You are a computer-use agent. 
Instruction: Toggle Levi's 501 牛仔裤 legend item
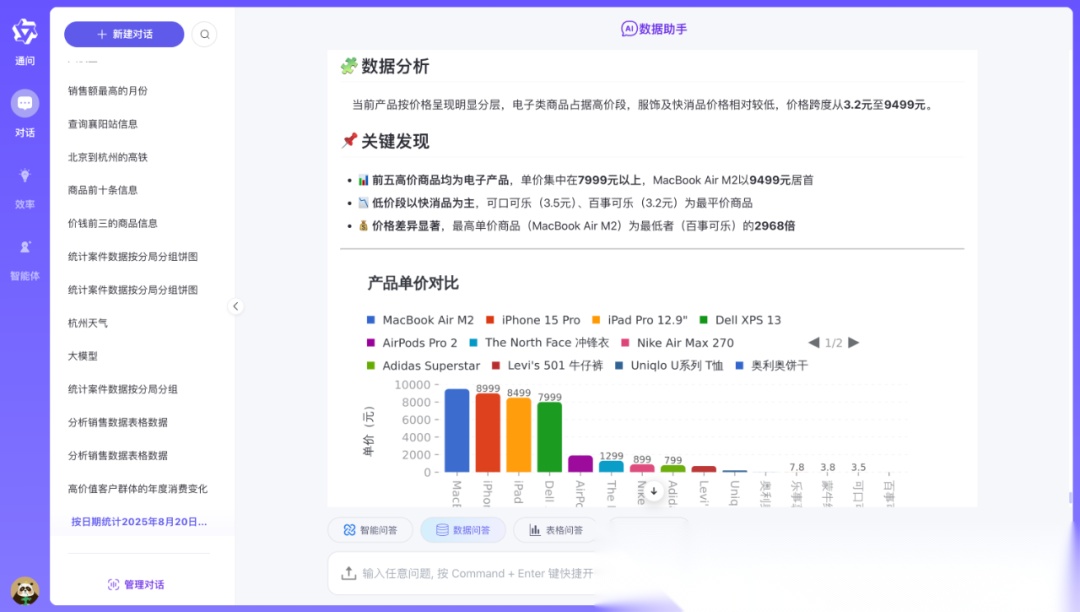pos(547,366)
